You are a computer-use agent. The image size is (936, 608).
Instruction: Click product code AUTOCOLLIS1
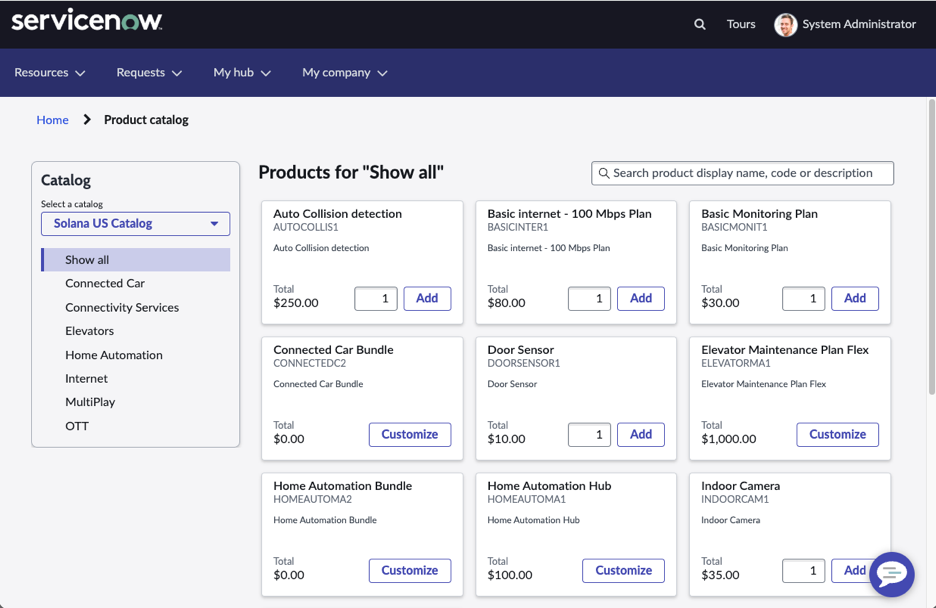click(306, 227)
